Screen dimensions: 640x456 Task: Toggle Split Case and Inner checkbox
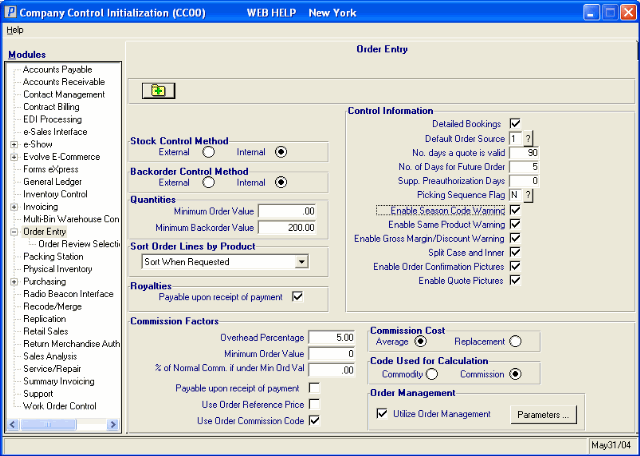coord(515,252)
